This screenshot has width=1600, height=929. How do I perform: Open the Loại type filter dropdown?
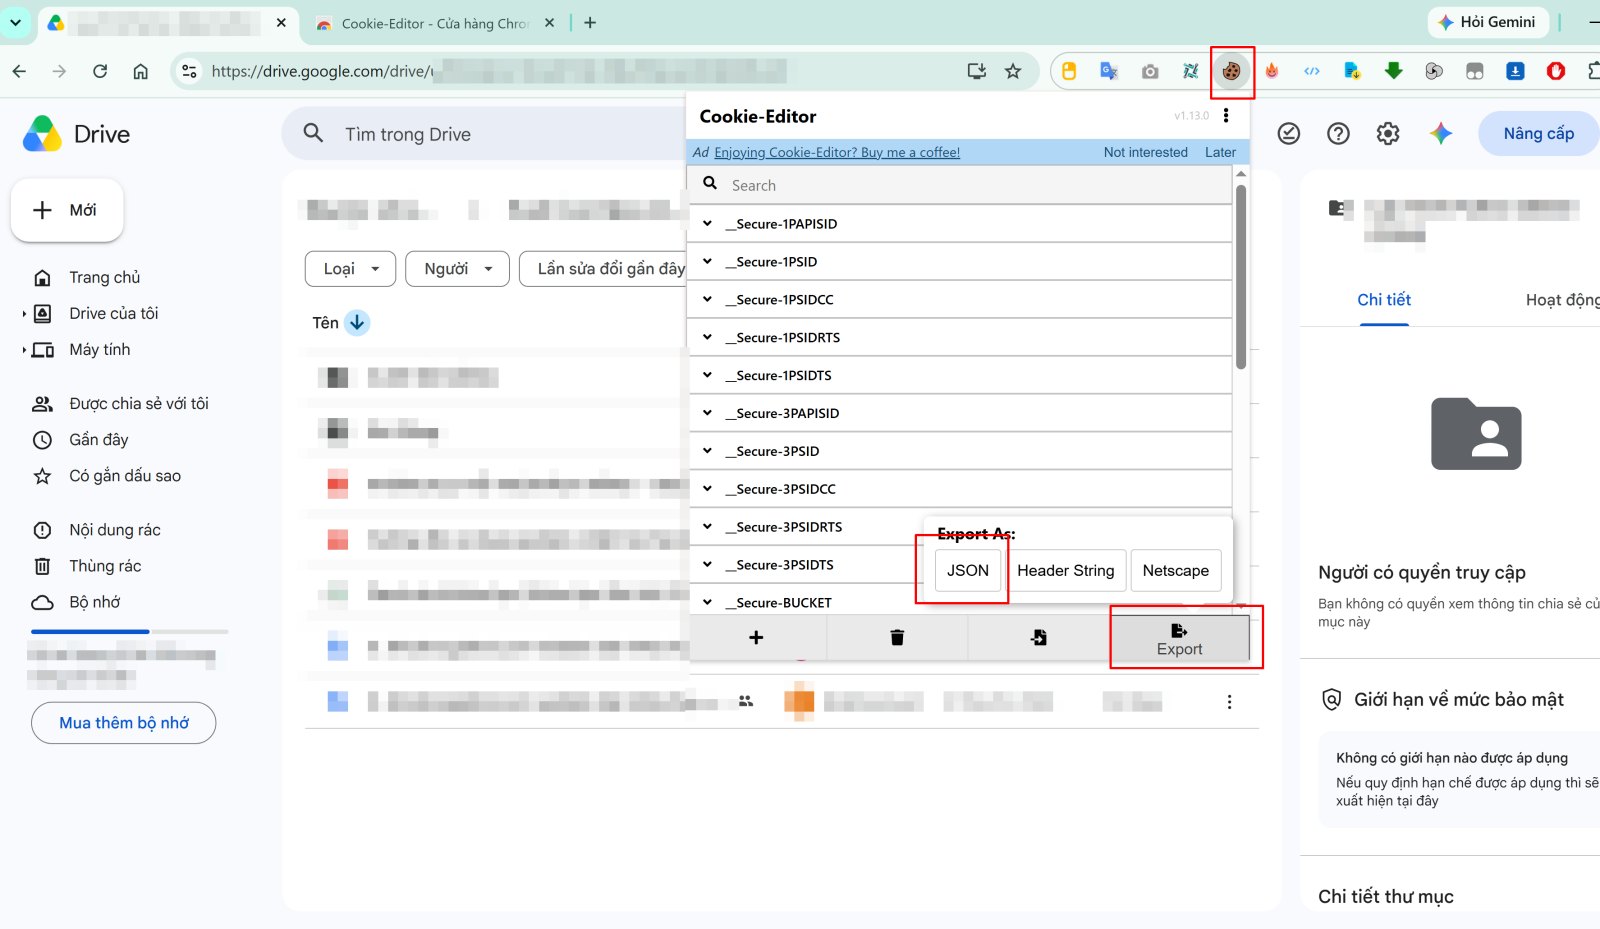click(350, 268)
